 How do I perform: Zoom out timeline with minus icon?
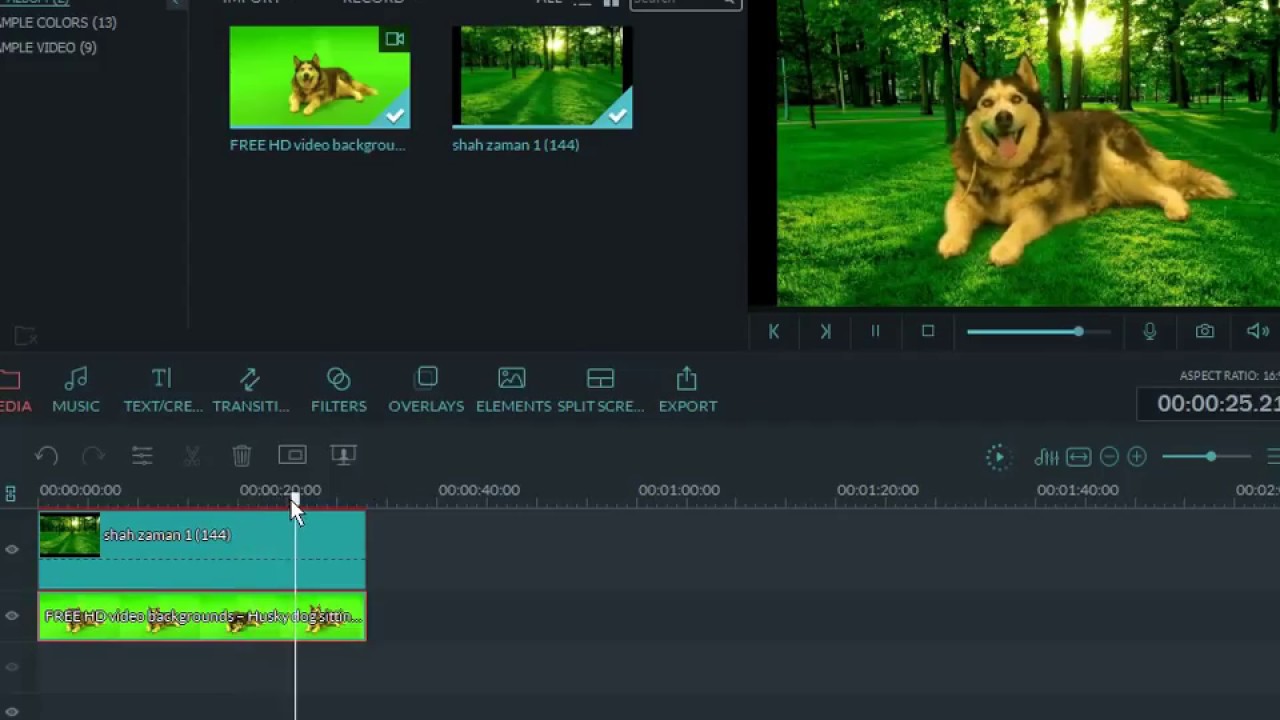[1109, 457]
